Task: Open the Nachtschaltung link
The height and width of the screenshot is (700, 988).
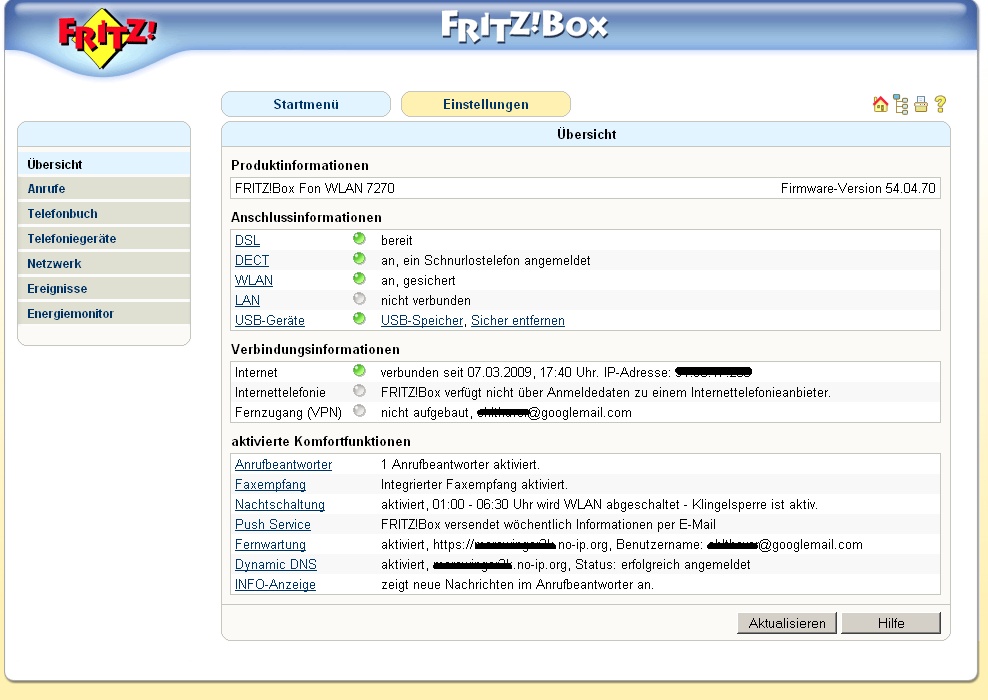Action: point(280,505)
